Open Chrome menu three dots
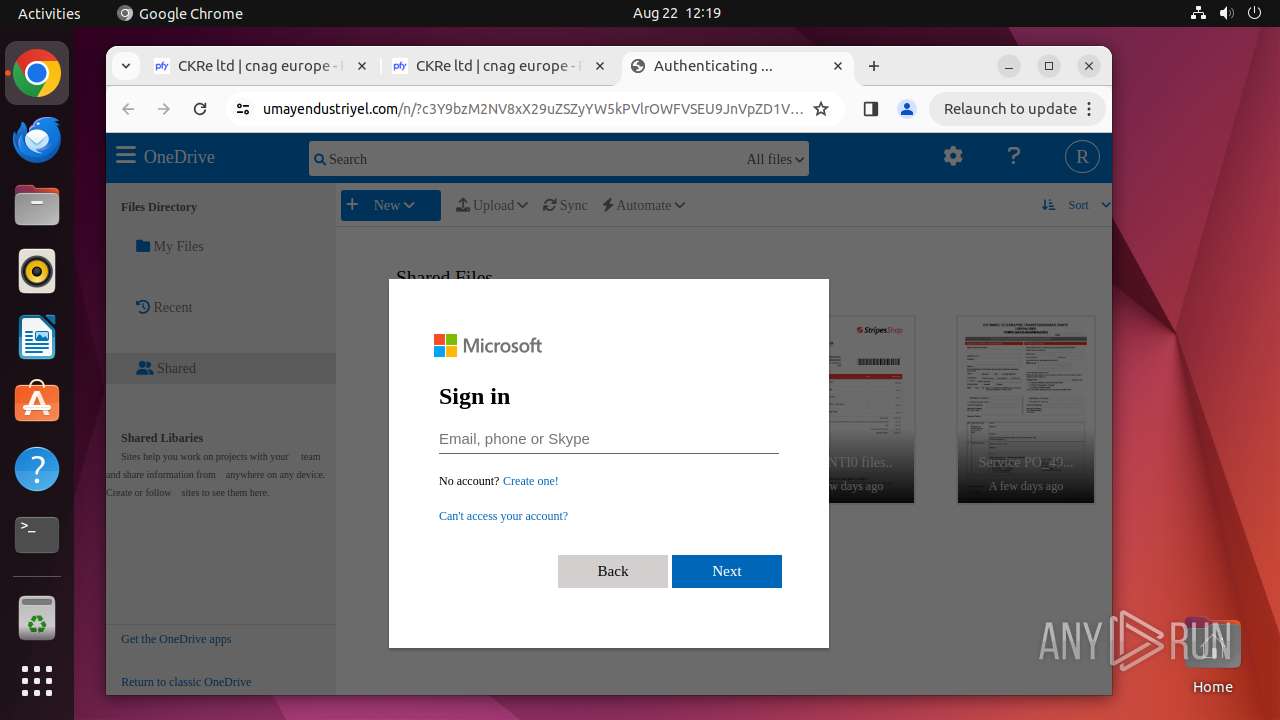The width and height of the screenshot is (1280, 720). pos(1090,109)
